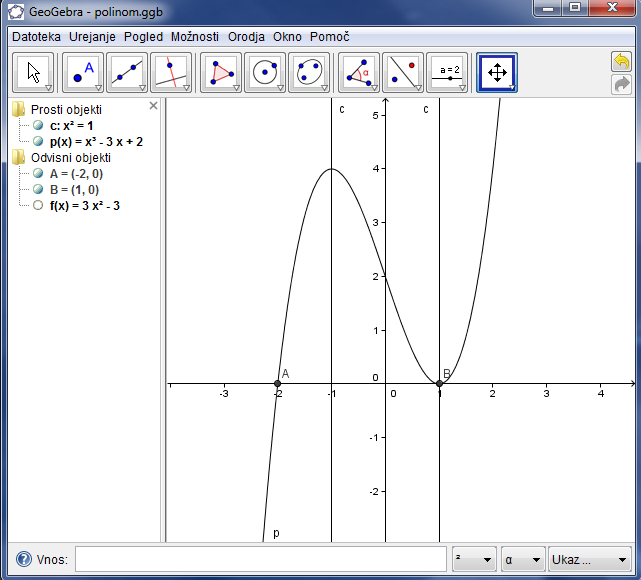641x580 pixels.
Task: Hide polynomial p(x) via its bullet
Action: pos(38,142)
